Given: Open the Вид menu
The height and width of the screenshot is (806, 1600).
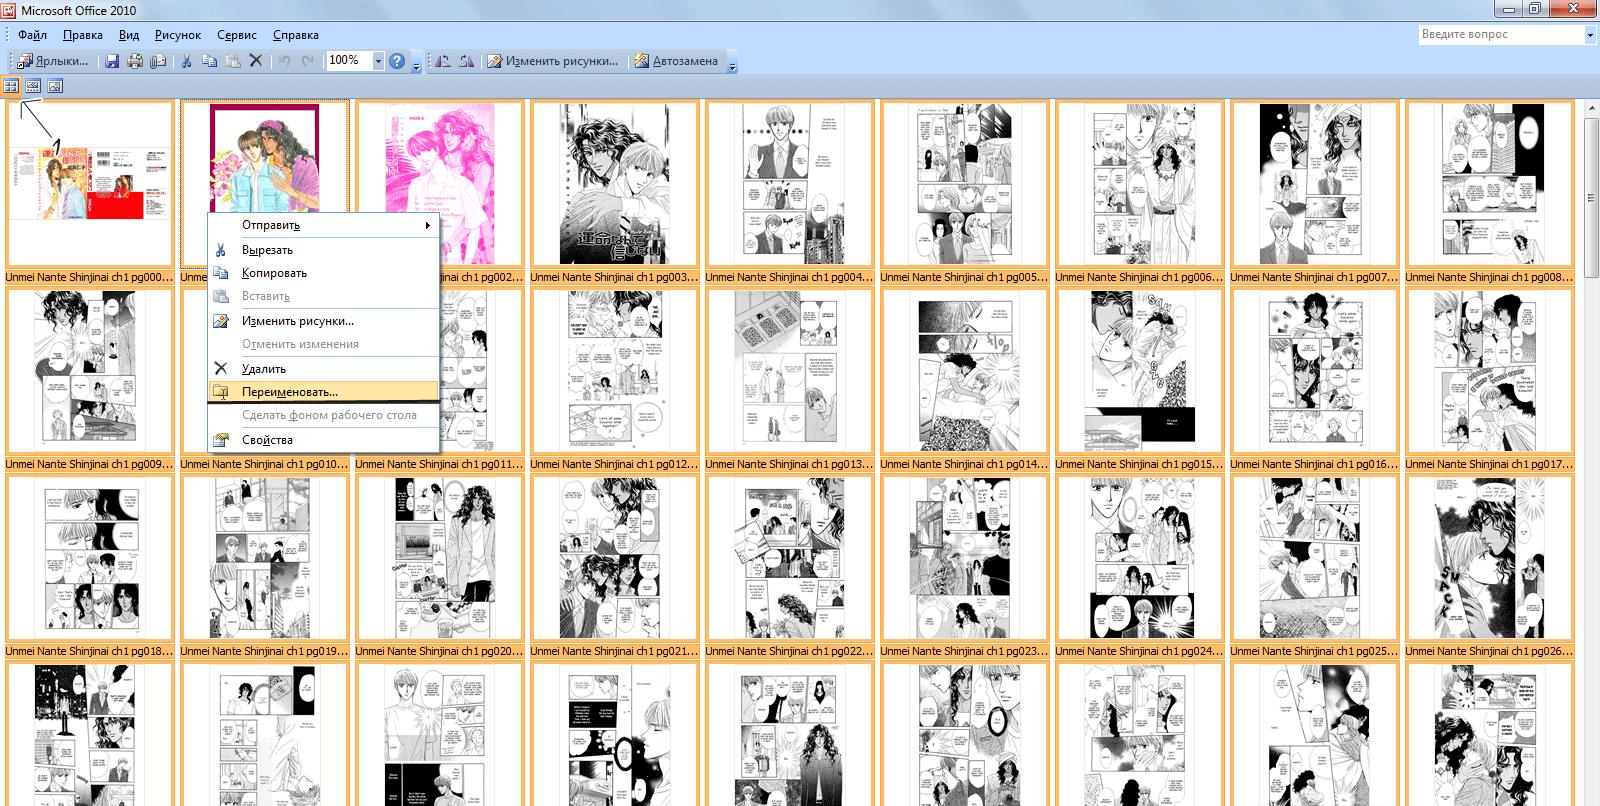Looking at the screenshot, I should pyautogui.click(x=129, y=35).
